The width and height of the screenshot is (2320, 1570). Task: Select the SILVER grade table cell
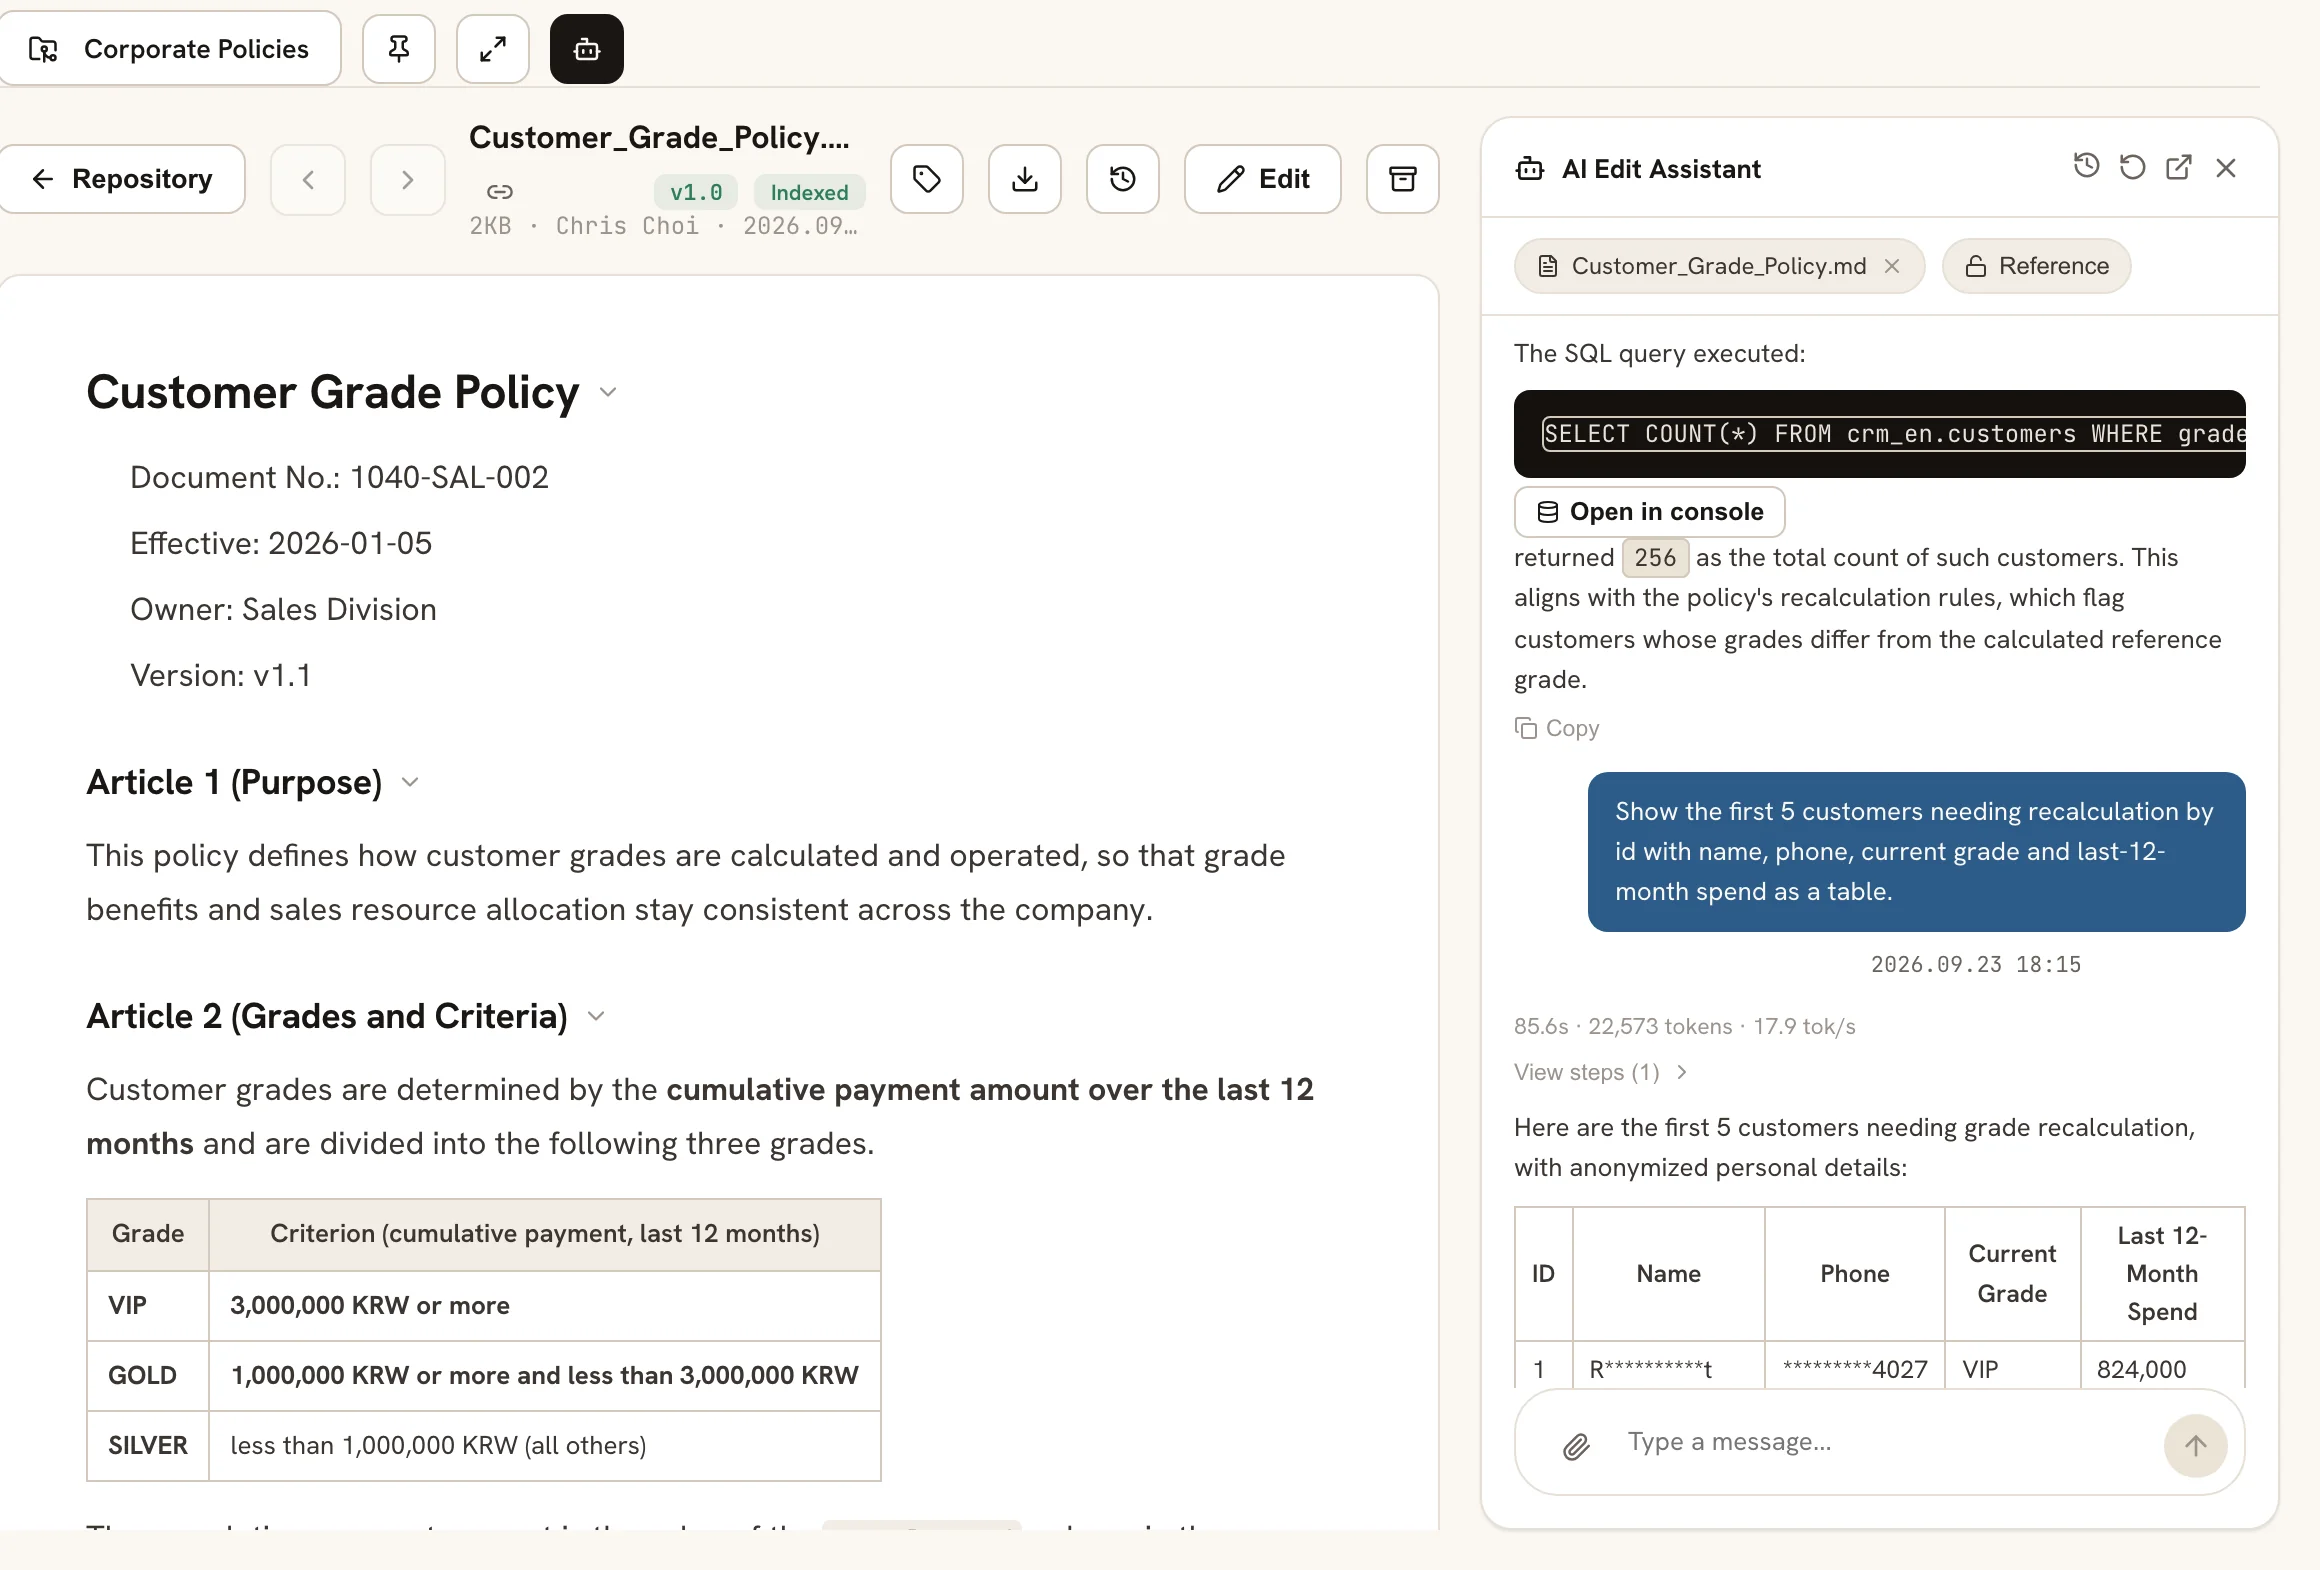(x=148, y=1446)
